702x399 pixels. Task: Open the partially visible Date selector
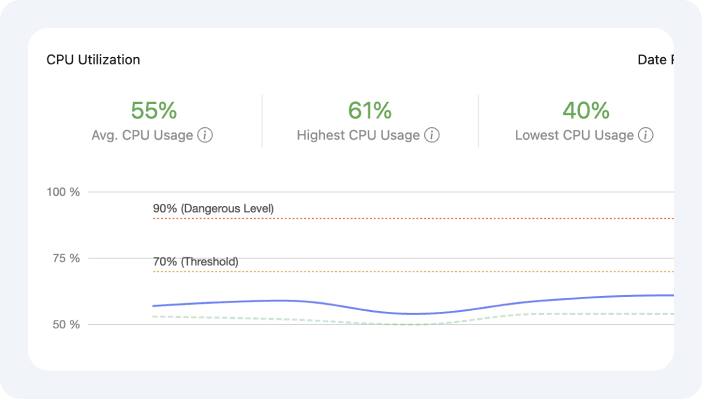coord(655,60)
